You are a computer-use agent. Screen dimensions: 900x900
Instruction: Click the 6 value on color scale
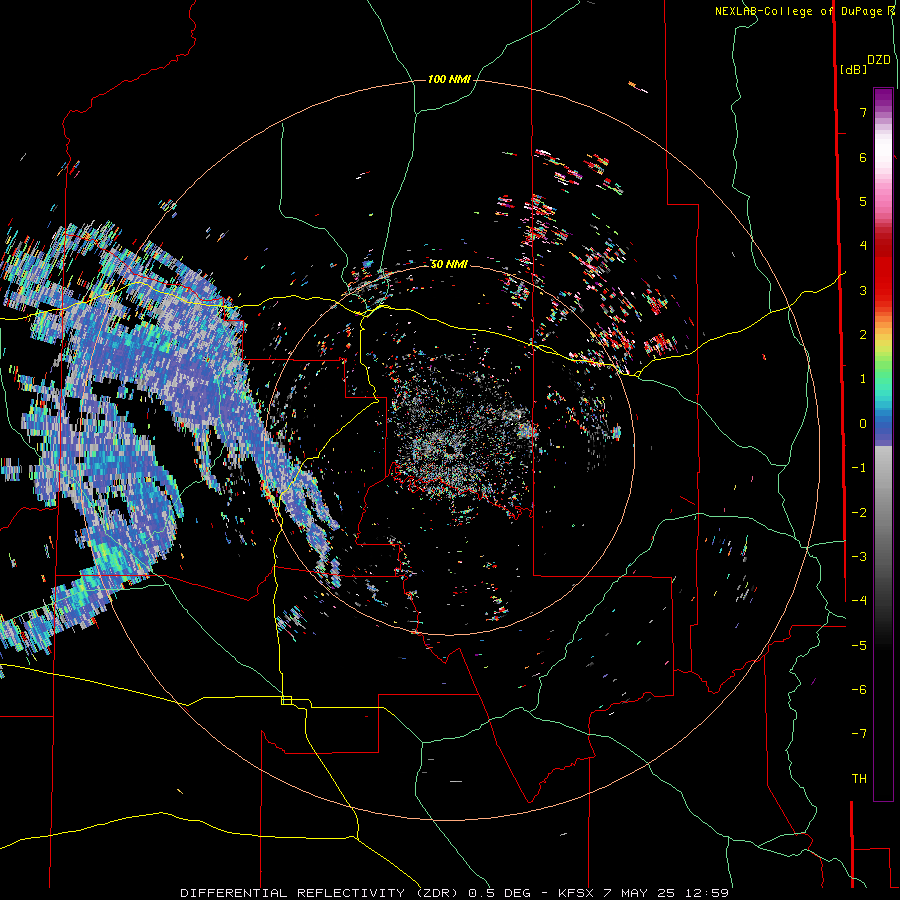[863, 157]
